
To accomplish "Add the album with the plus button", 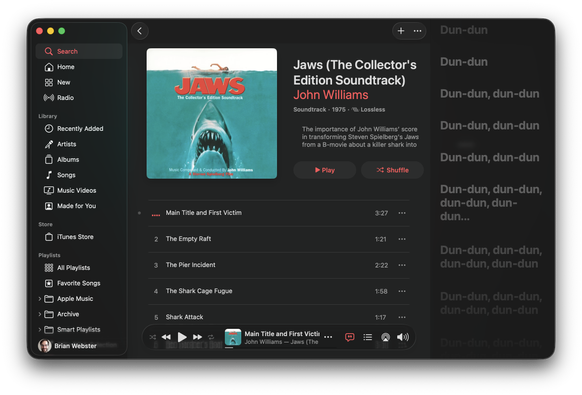I will [401, 31].
